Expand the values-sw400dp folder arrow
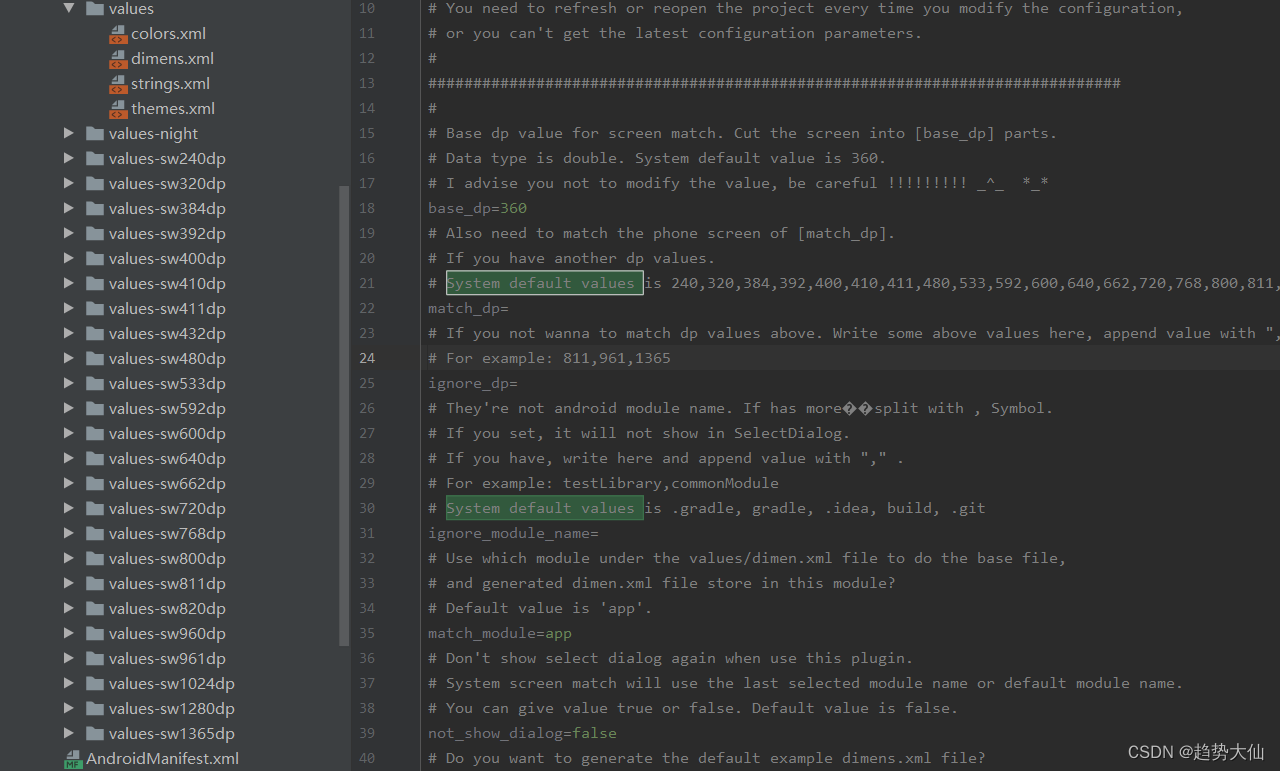The image size is (1280, 771). point(69,258)
